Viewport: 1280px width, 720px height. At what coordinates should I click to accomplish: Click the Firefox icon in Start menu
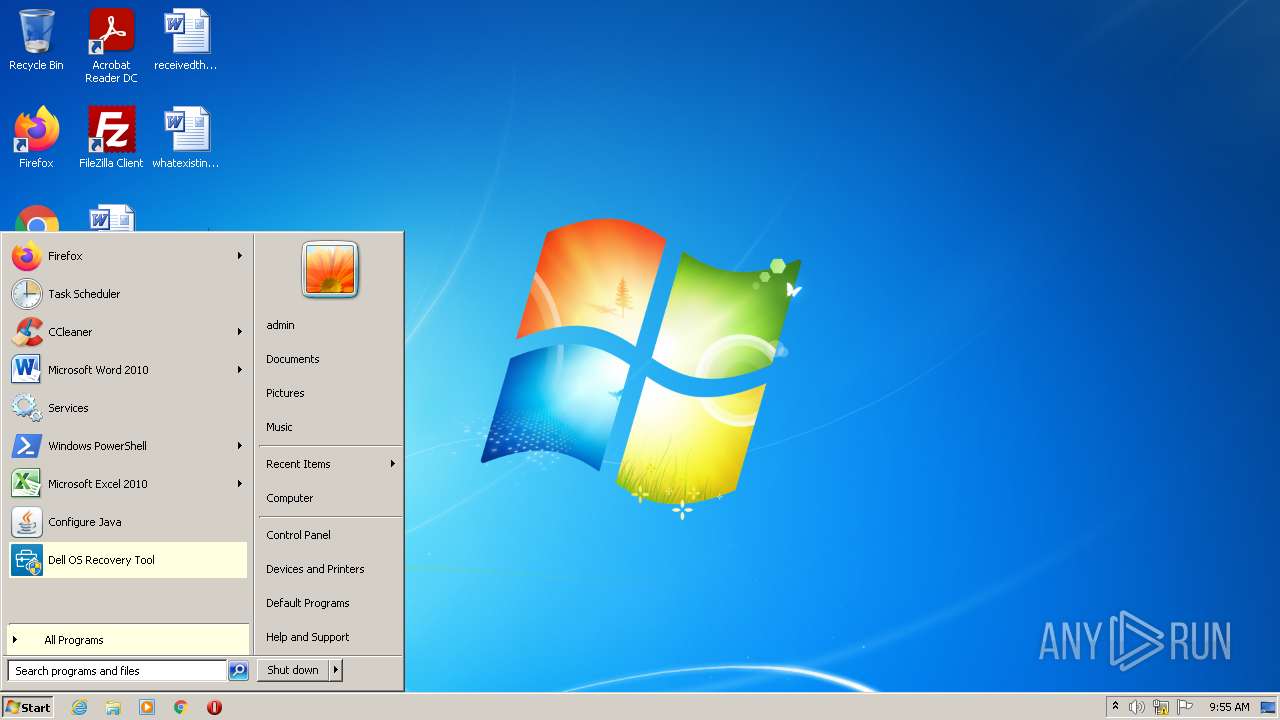27,256
